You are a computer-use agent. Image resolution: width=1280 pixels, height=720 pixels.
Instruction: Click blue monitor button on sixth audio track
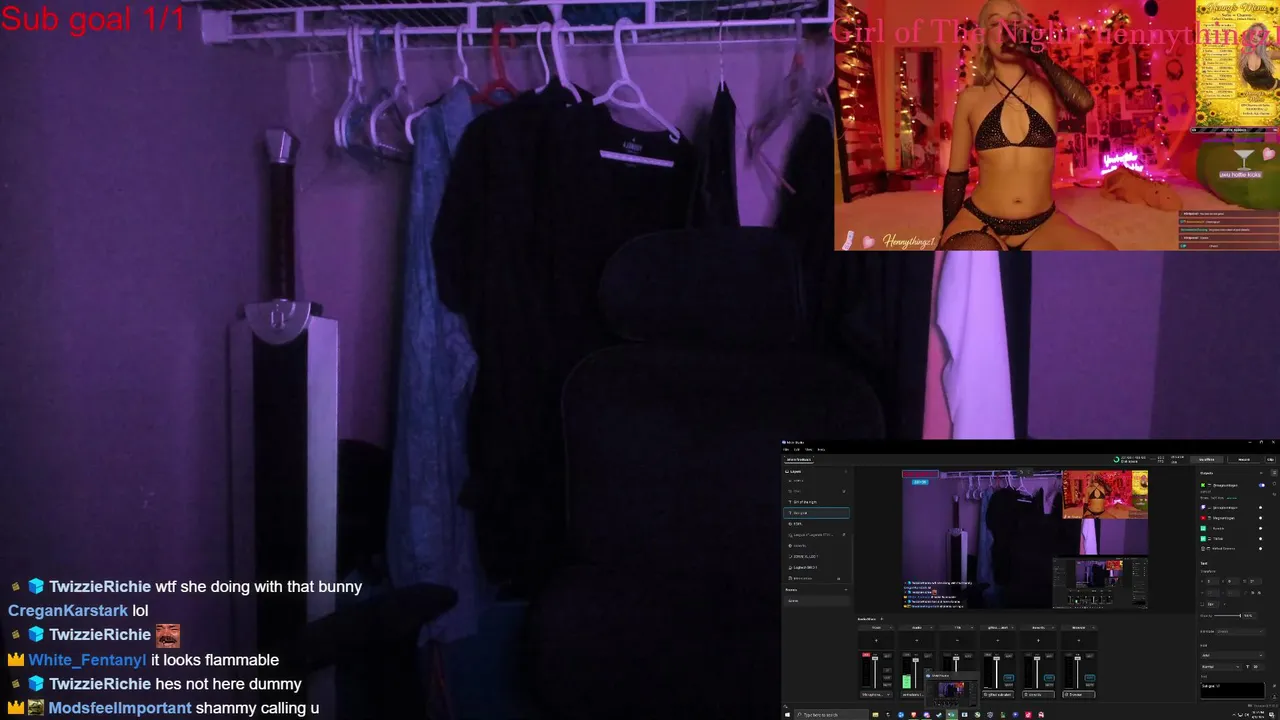1090,678
